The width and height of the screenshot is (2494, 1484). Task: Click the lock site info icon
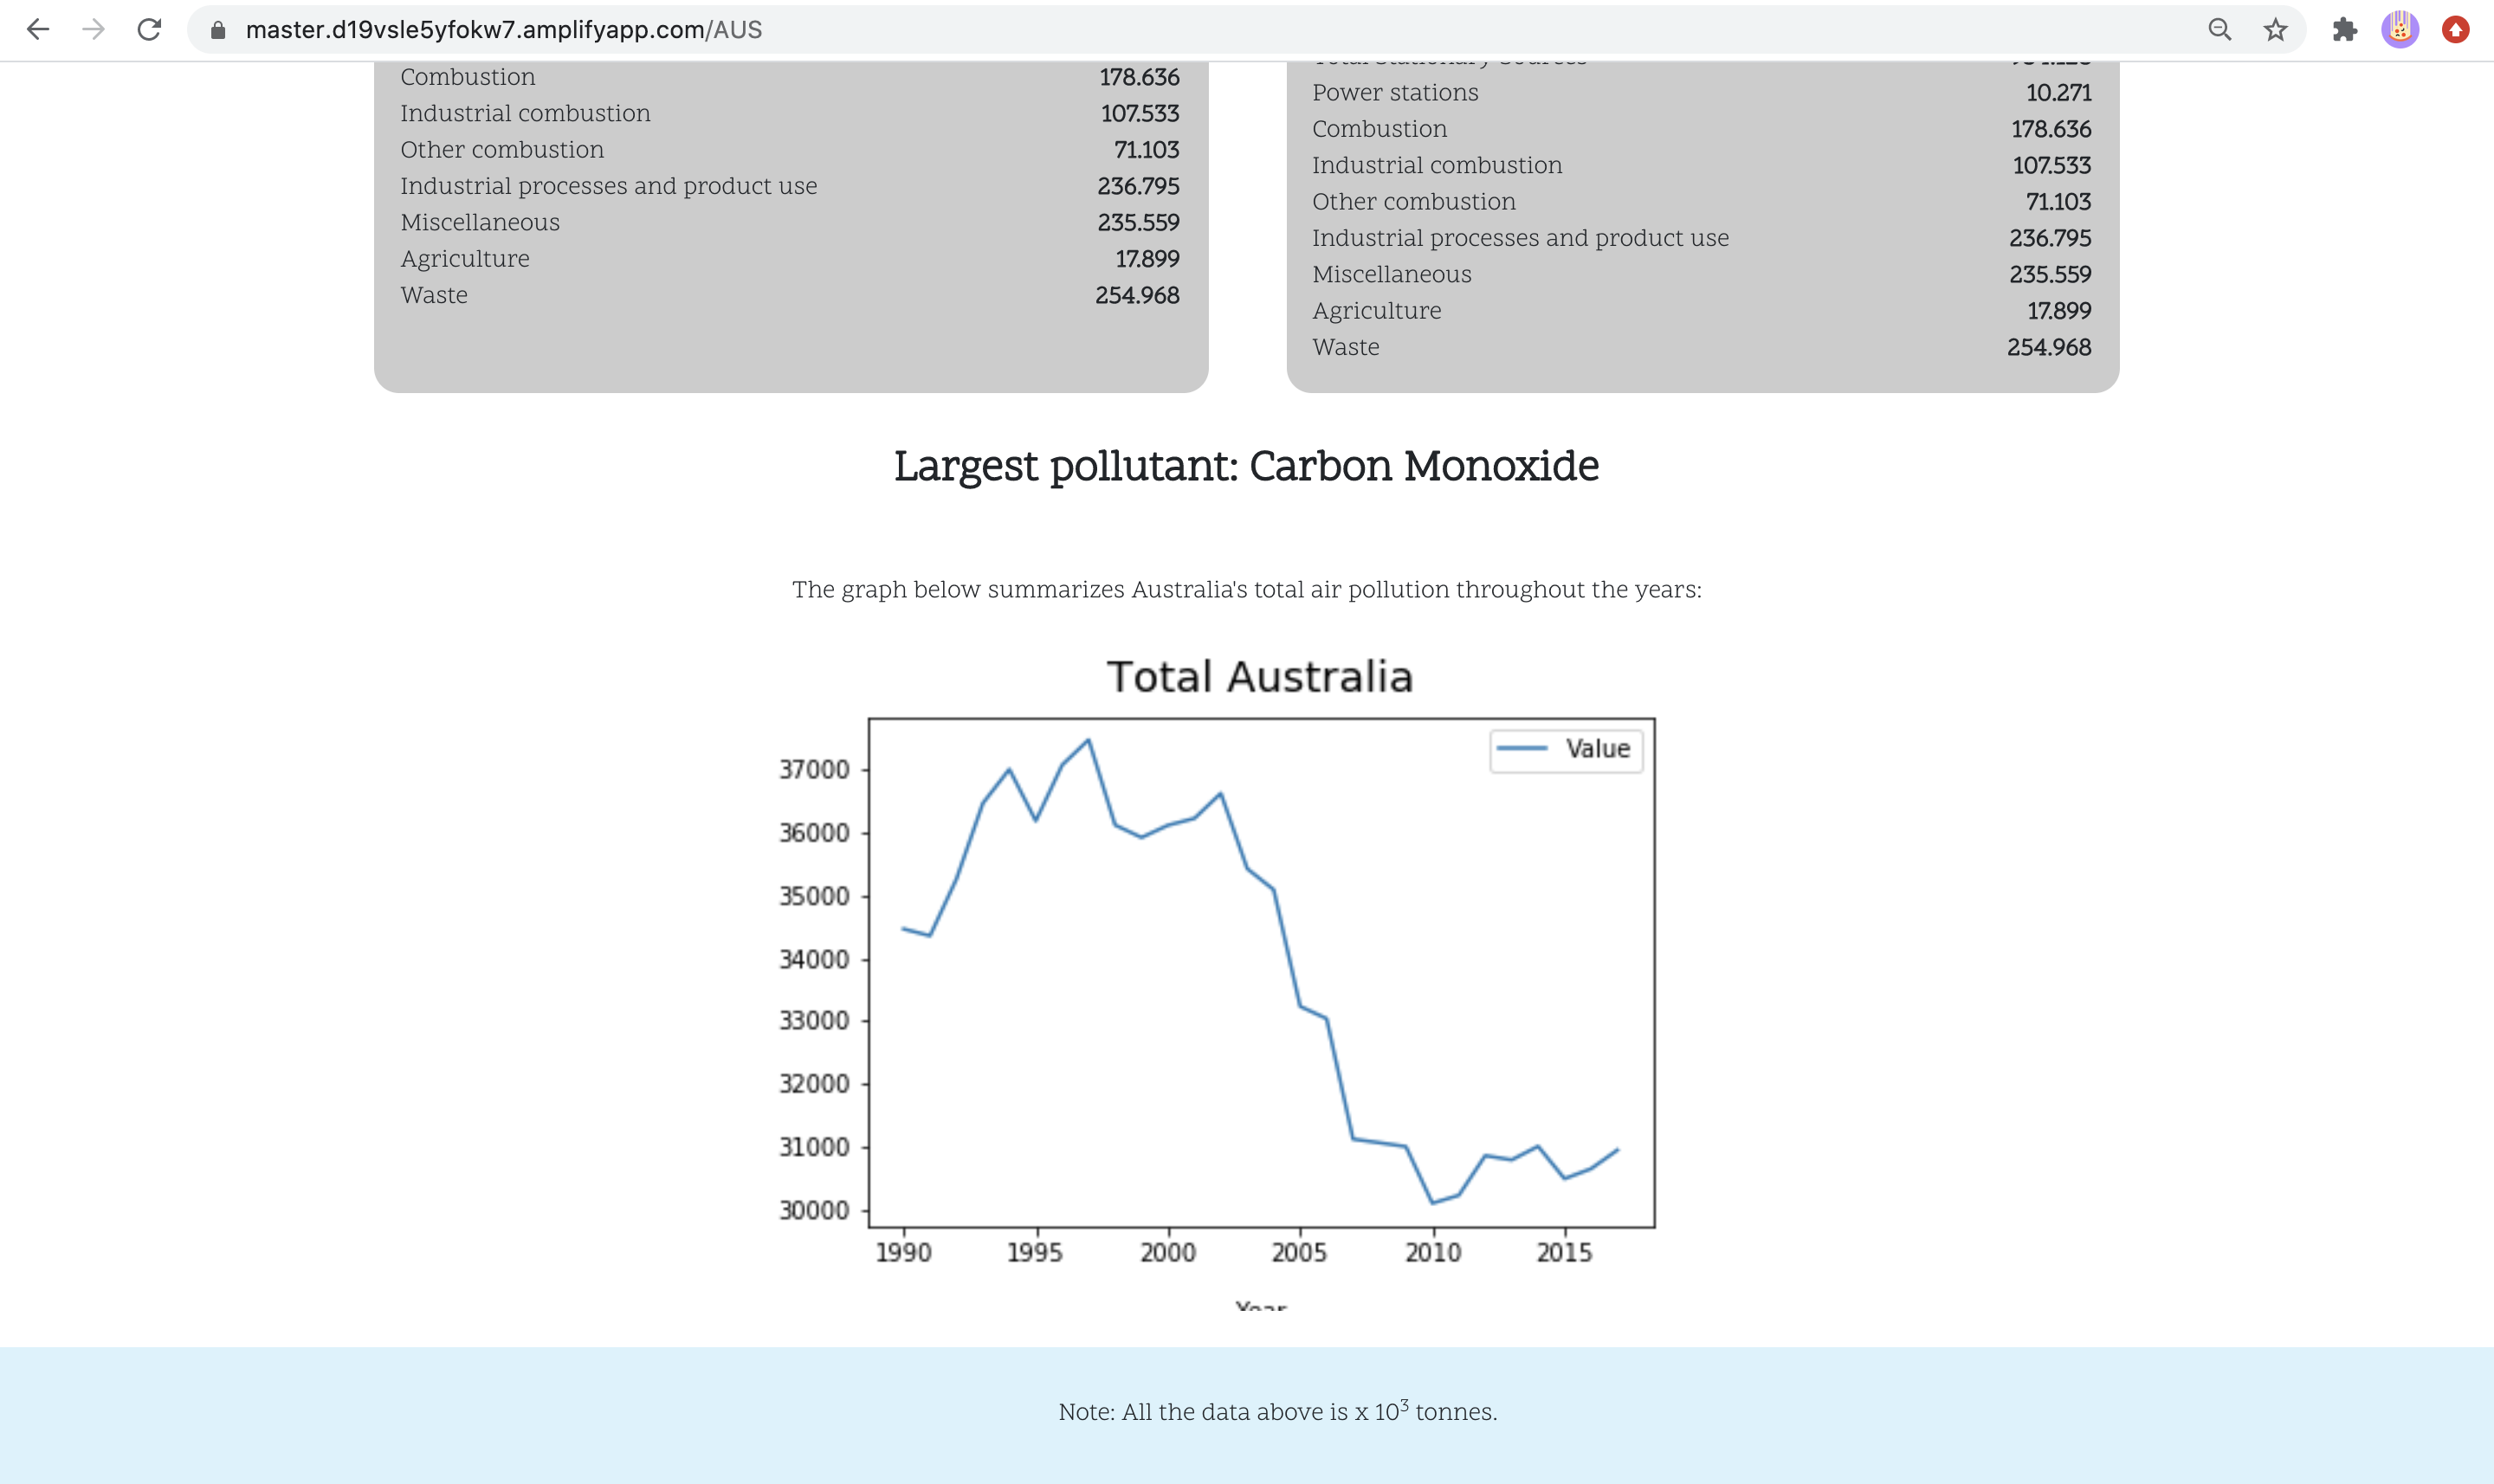point(218,30)
